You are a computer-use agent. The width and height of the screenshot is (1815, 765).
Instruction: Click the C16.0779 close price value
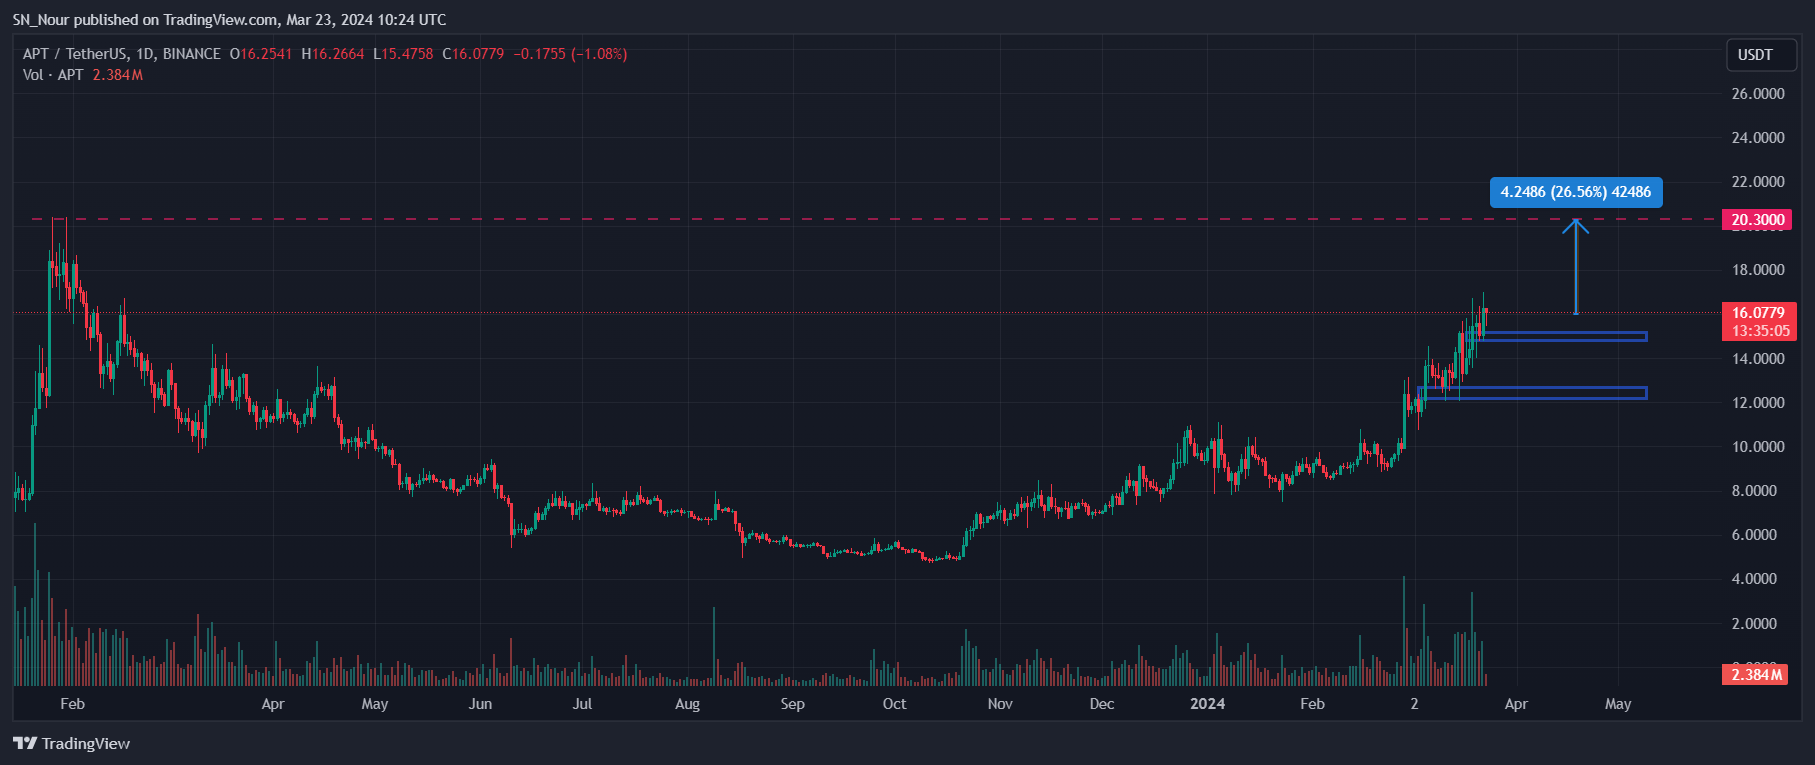tap(473, 54)
